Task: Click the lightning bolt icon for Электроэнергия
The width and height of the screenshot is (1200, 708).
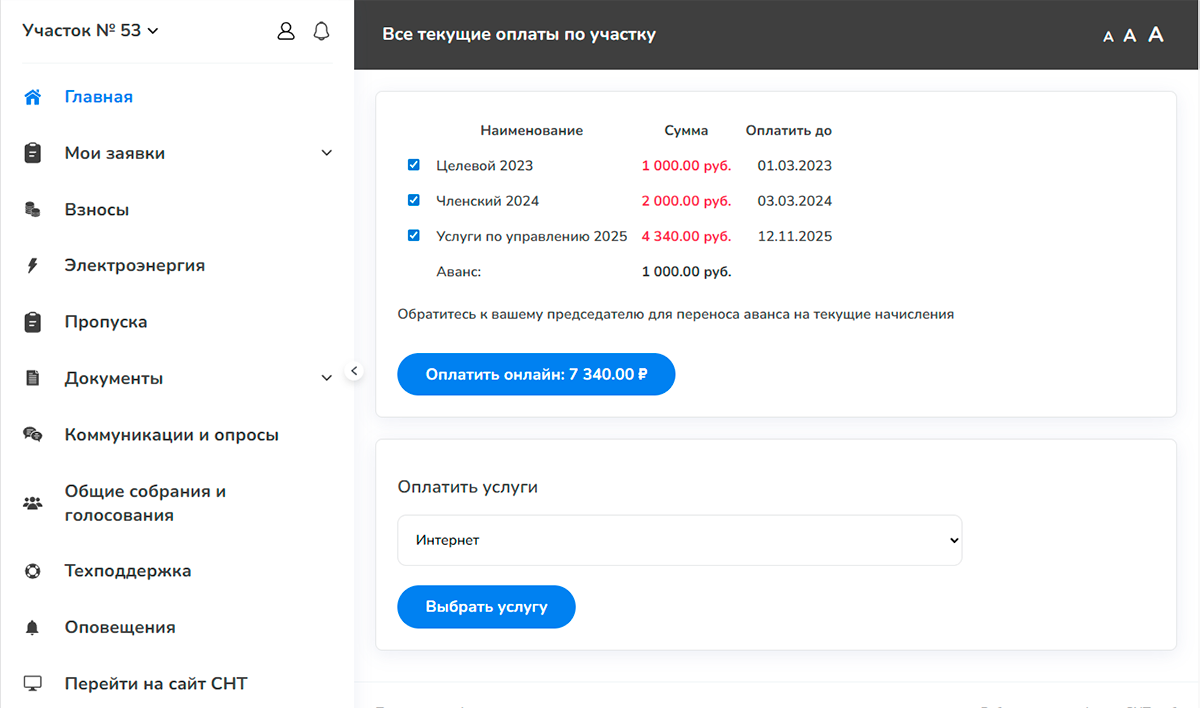Action: pos(33,266)
